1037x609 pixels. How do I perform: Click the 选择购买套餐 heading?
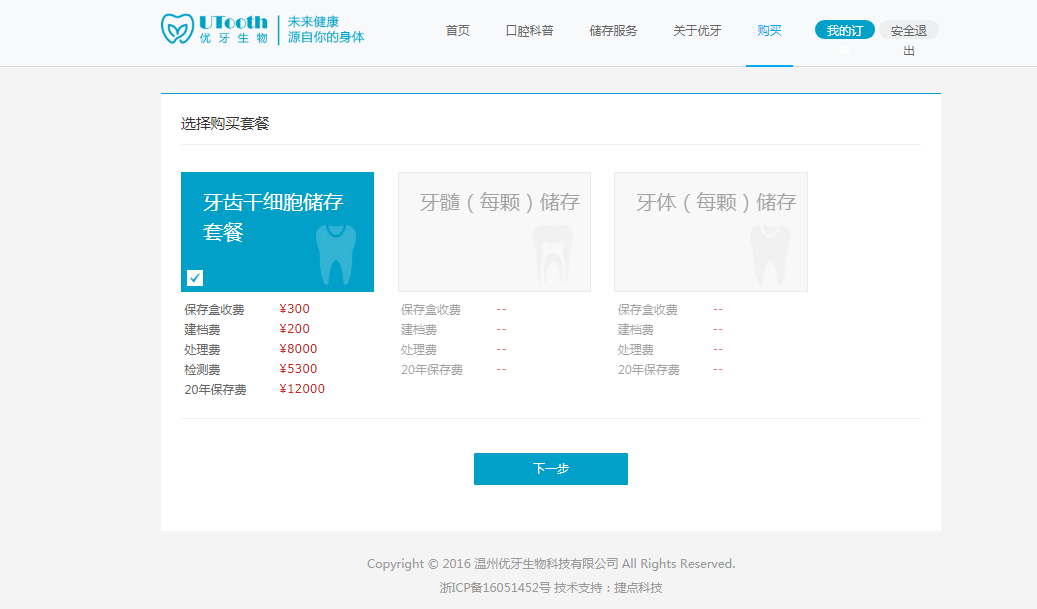[x=225, y=124]
